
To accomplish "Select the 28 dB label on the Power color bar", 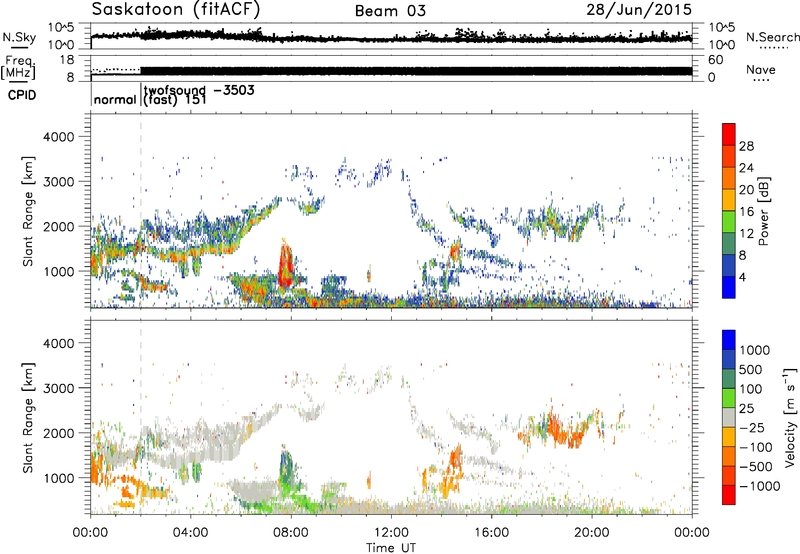I will pos(746,146).
